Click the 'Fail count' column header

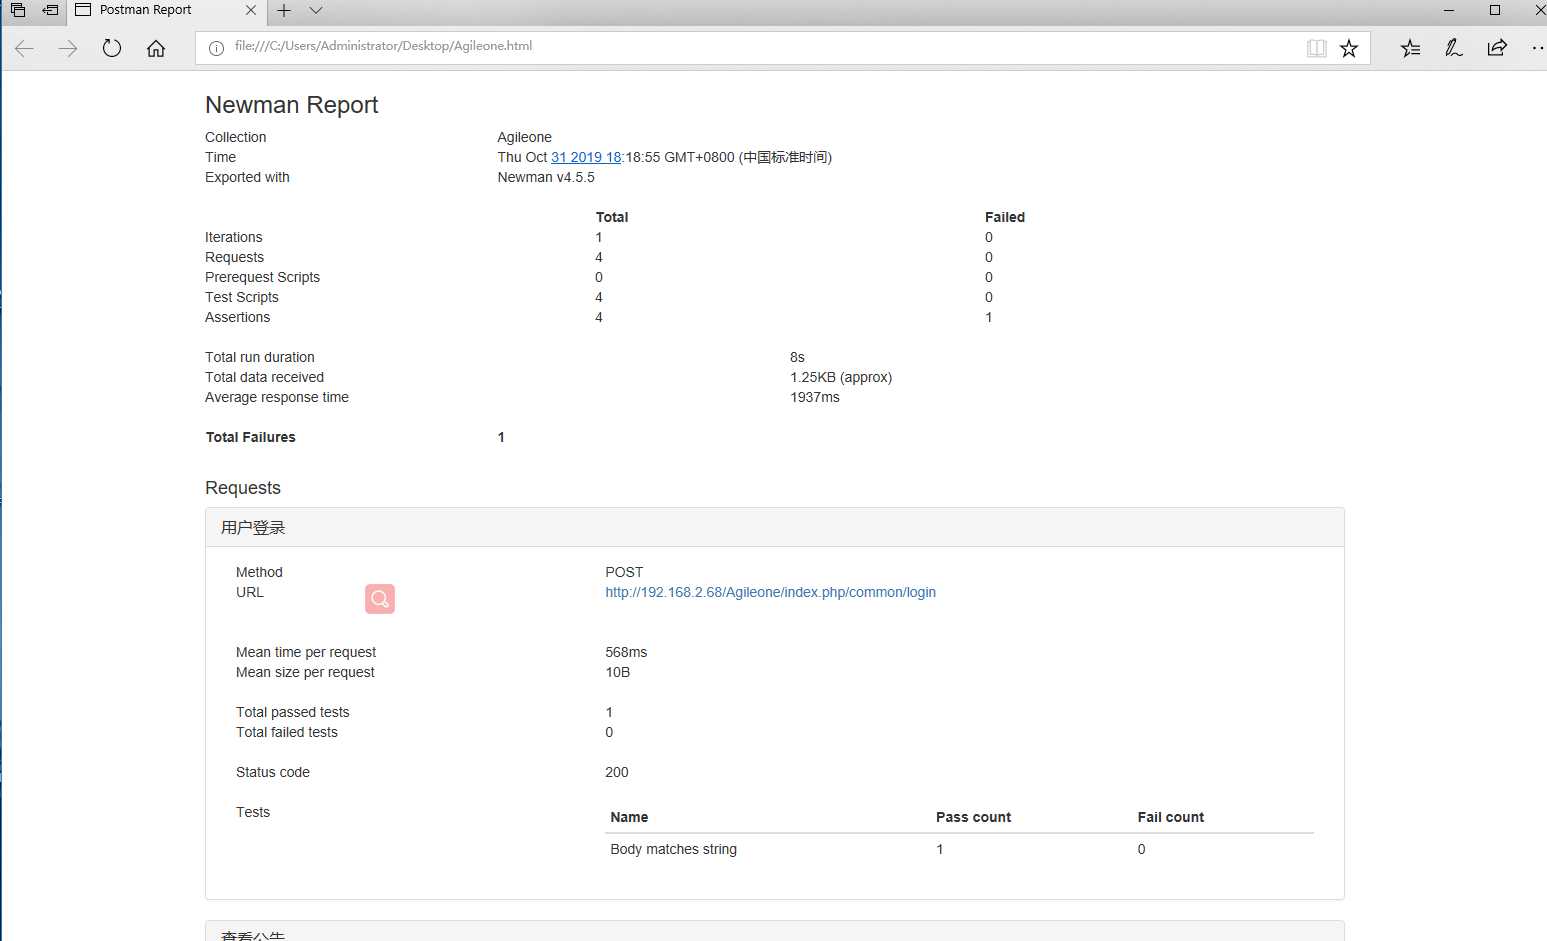tap(1170, 817)
